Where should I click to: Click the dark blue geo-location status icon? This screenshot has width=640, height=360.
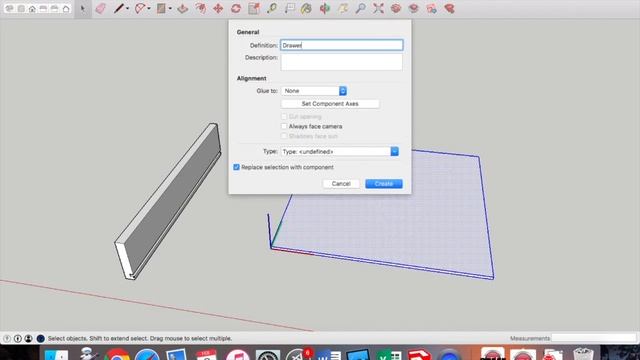tap(40, 338)
